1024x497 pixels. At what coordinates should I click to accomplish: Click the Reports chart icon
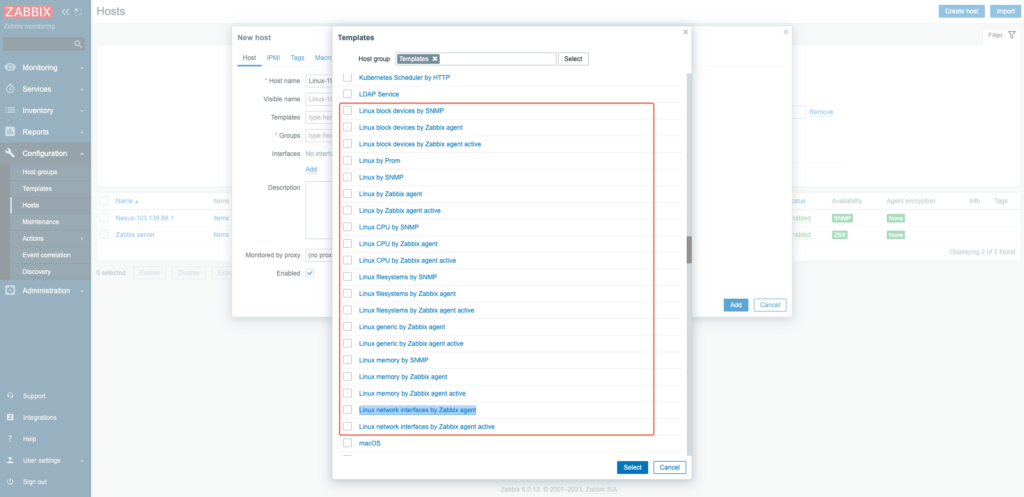(10, 132)
